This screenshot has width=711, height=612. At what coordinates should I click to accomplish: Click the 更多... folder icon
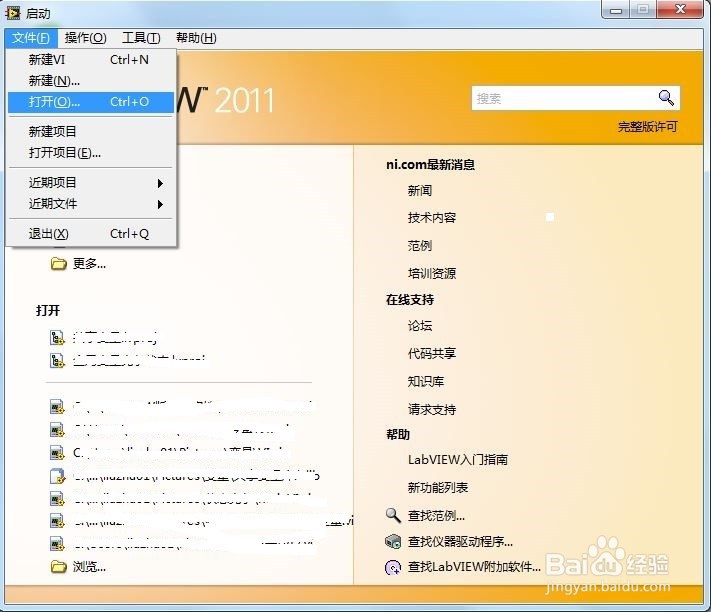click(x=58, y=263)
